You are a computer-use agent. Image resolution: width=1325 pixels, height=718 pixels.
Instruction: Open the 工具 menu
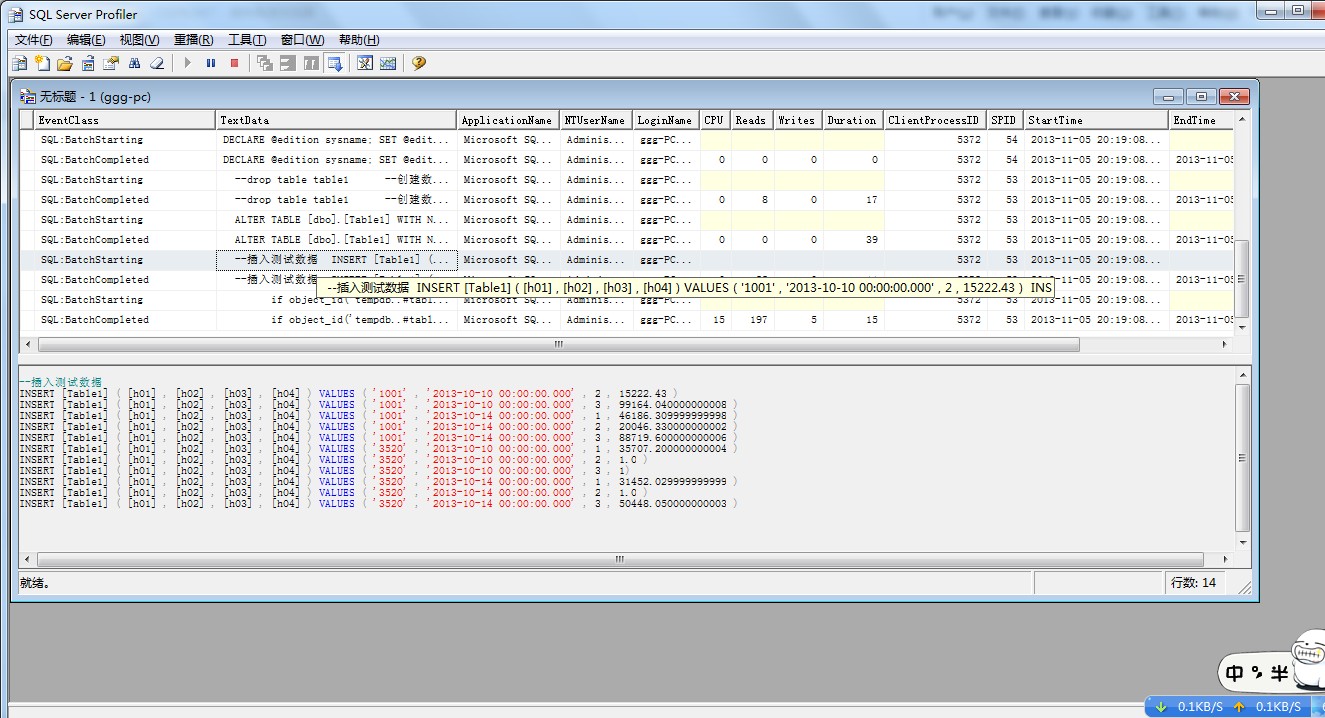click(x=249, y=39)
